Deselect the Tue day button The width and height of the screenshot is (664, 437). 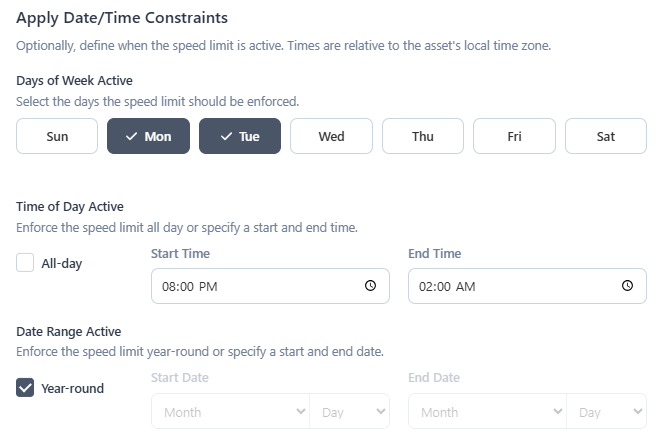[240, 136]
